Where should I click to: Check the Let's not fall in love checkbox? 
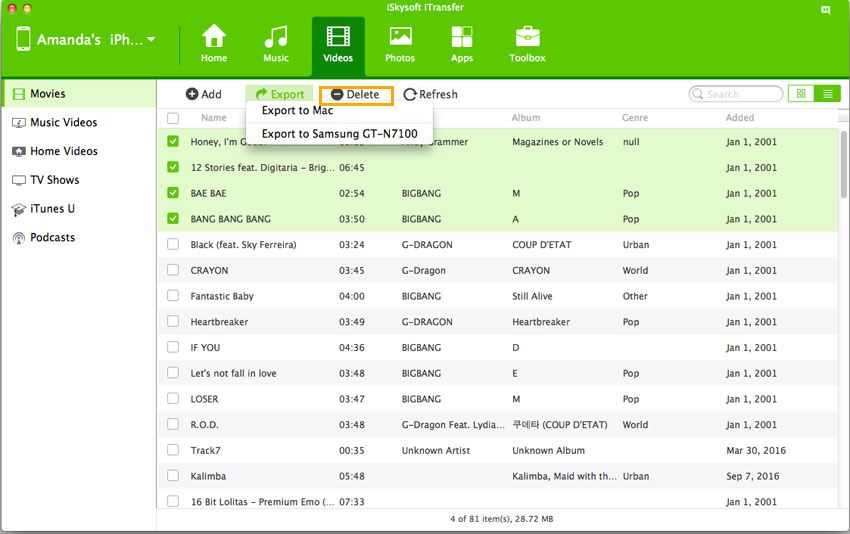[x=173, y=372]
